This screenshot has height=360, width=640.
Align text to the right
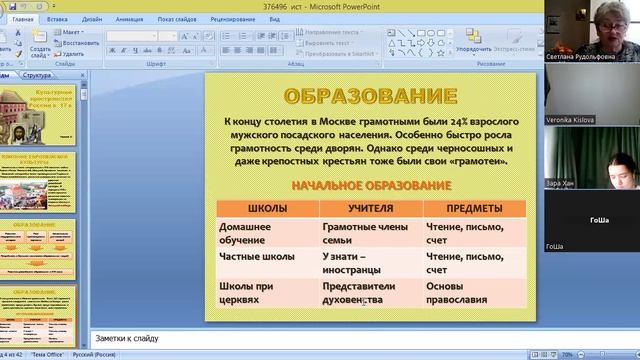[249, 51]
